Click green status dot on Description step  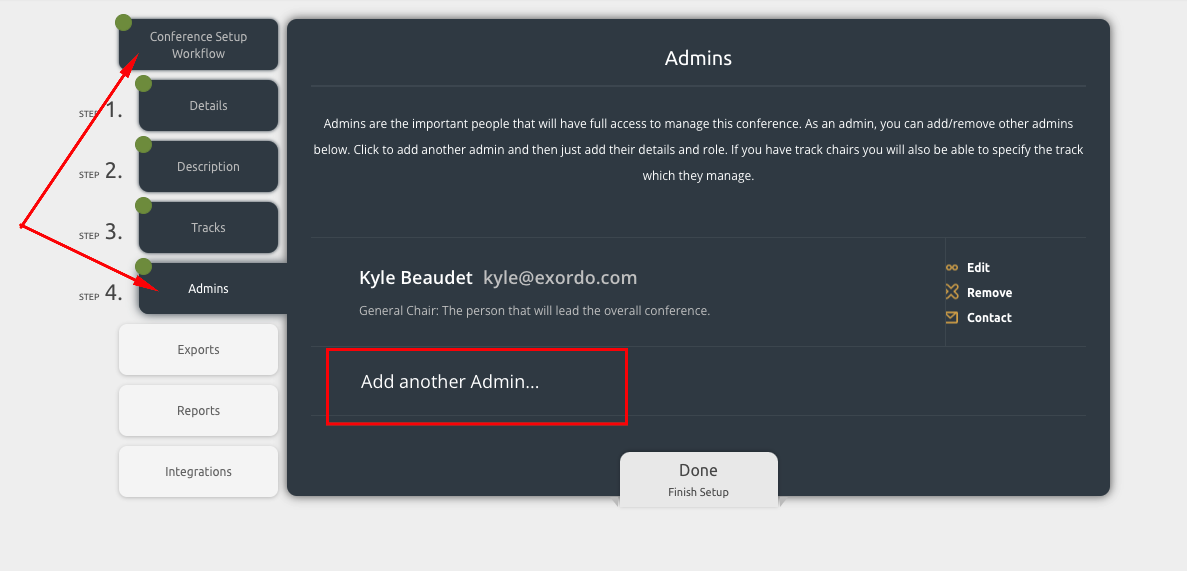pos(143,145)
